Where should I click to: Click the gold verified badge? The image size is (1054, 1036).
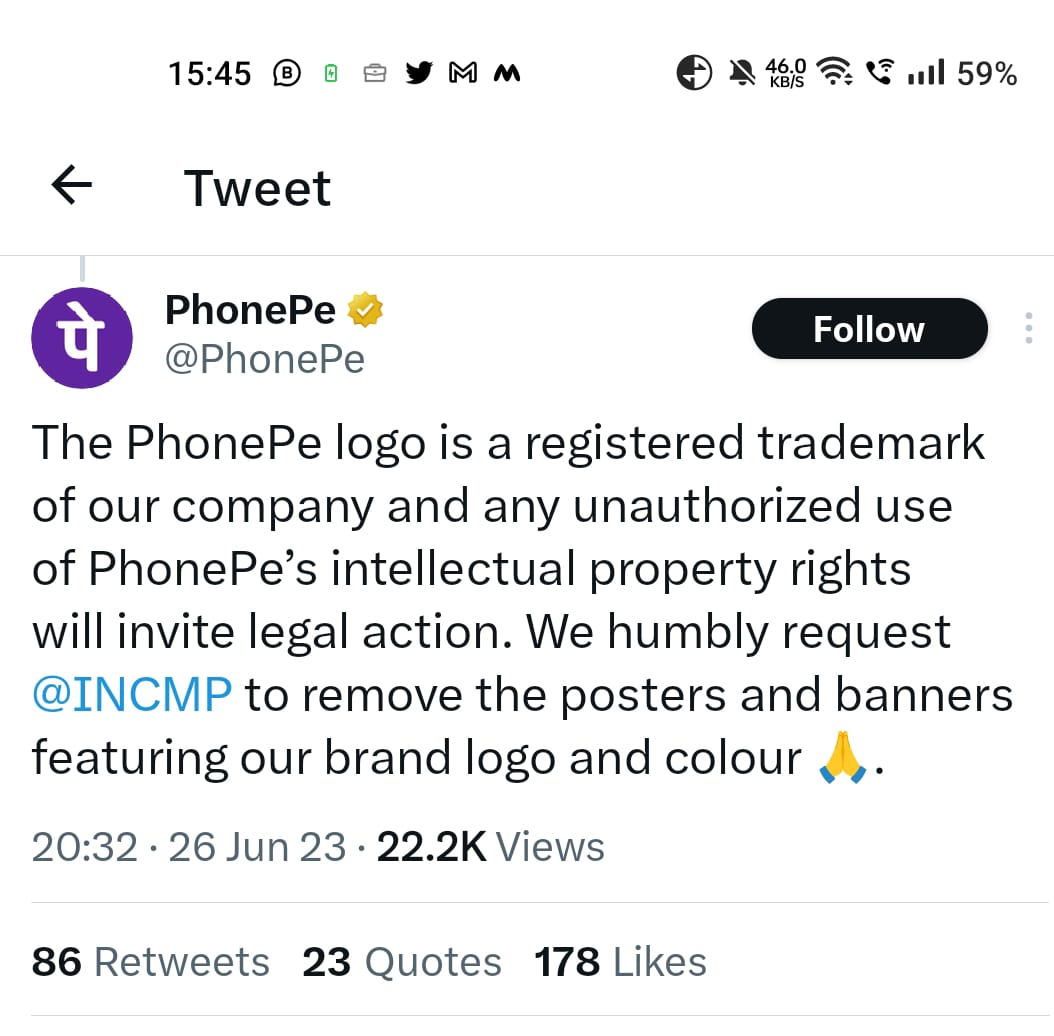click(x=366, y=311)
